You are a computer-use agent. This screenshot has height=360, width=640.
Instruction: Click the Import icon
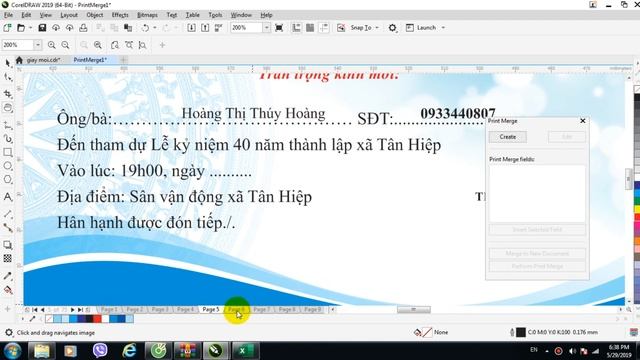(x=191, y=28)
